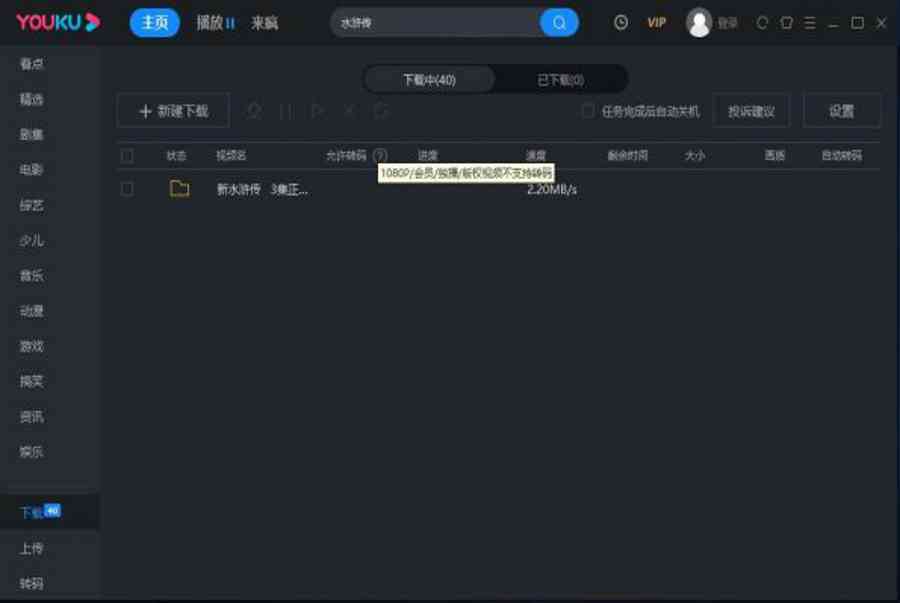
Task: Open the main menu hamburger icon
Action: click(x=810, y=22)
